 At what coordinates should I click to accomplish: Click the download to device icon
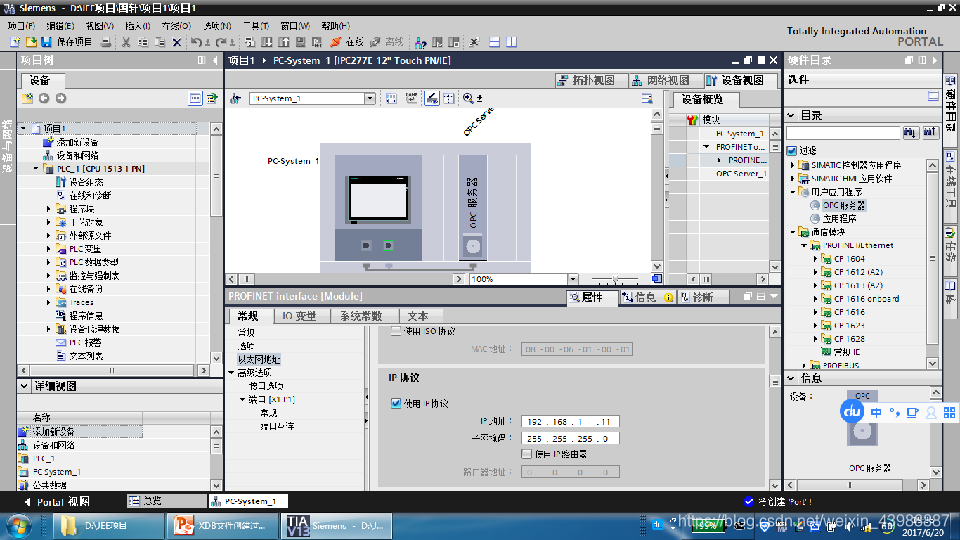coord(267,42)
